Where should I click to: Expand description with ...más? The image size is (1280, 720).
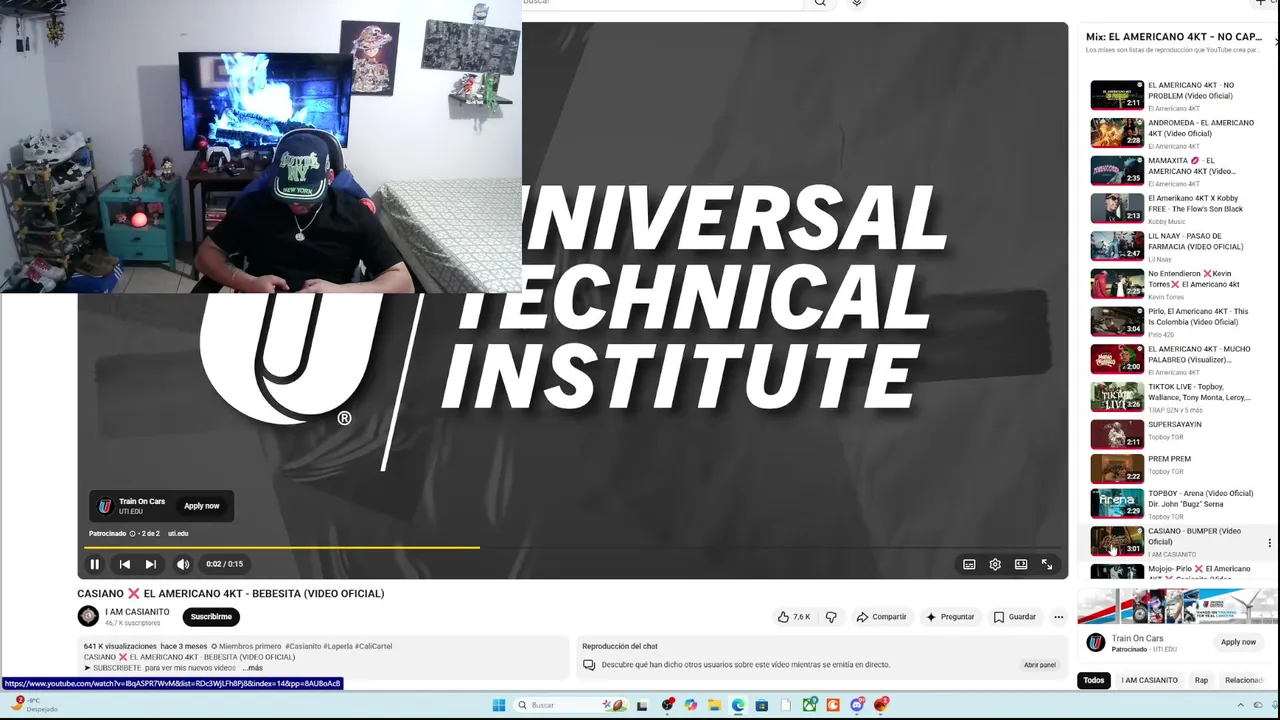pos(252,668)
